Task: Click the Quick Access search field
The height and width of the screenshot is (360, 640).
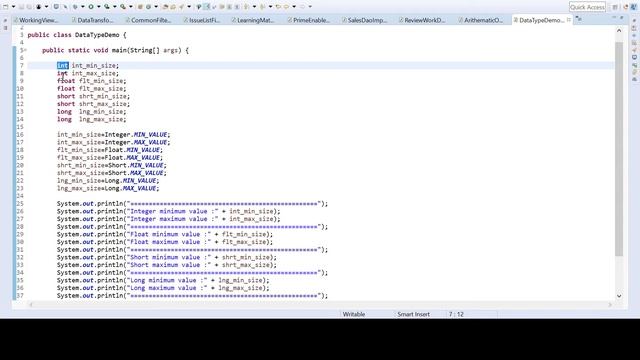Action: pyautogui.click(x=587, y=7)
